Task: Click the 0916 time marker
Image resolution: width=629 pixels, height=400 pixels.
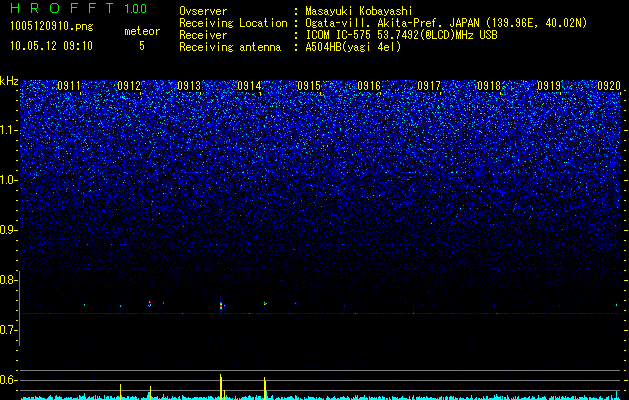Action: [x=369, y=86]
